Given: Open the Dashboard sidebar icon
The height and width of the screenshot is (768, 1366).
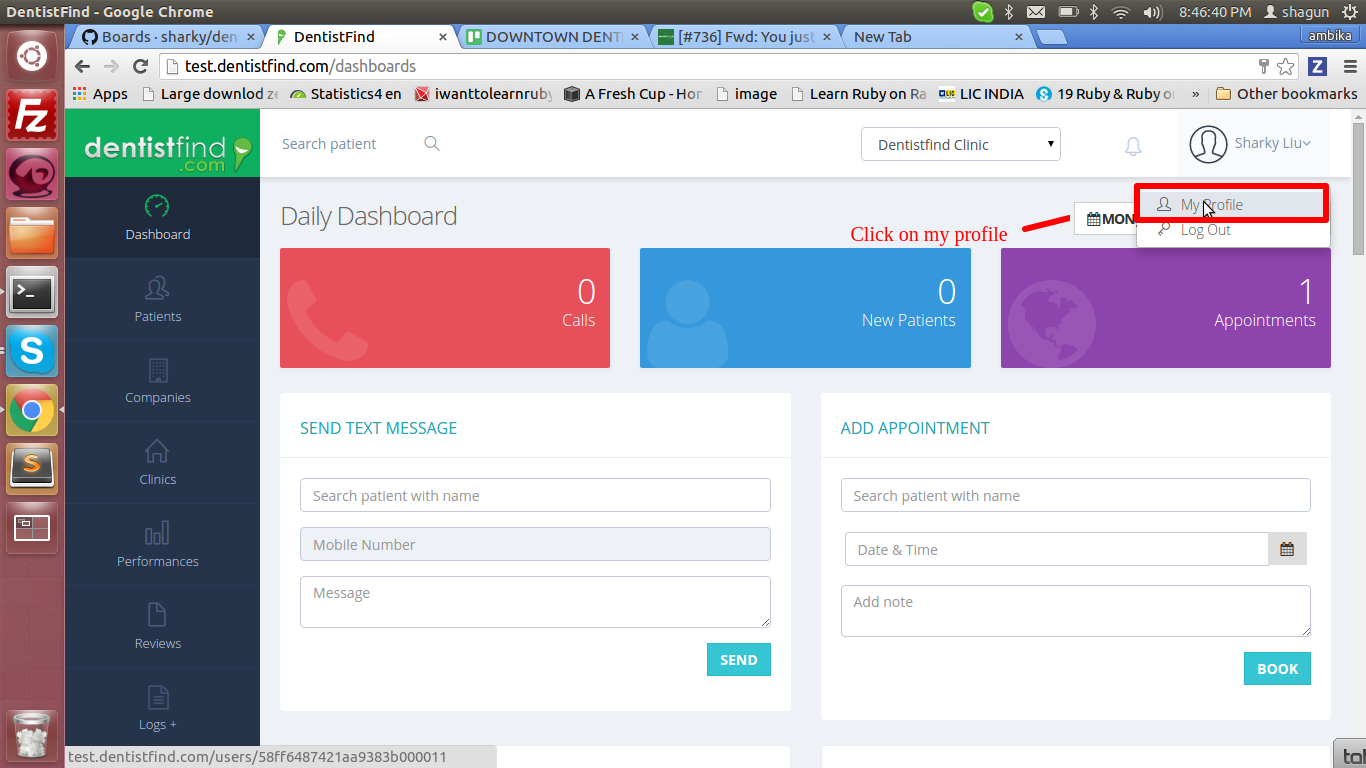Looking at the screenshot, I should pyautogui.click(x=157, y=206).
